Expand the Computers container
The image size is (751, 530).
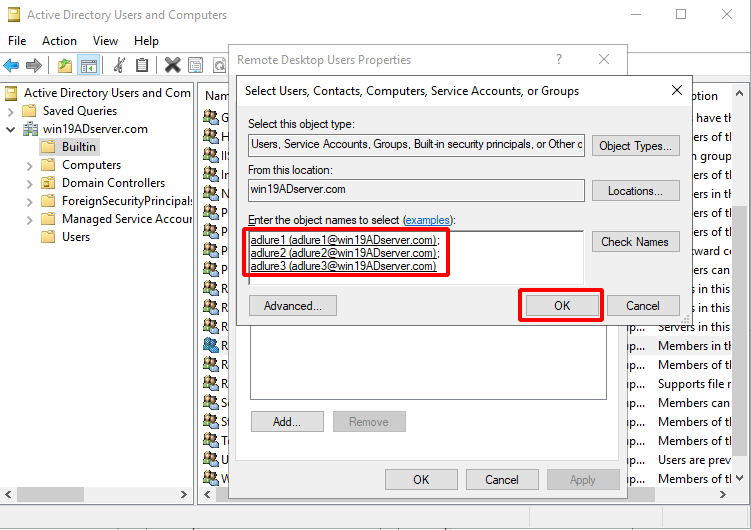point(30,166)
